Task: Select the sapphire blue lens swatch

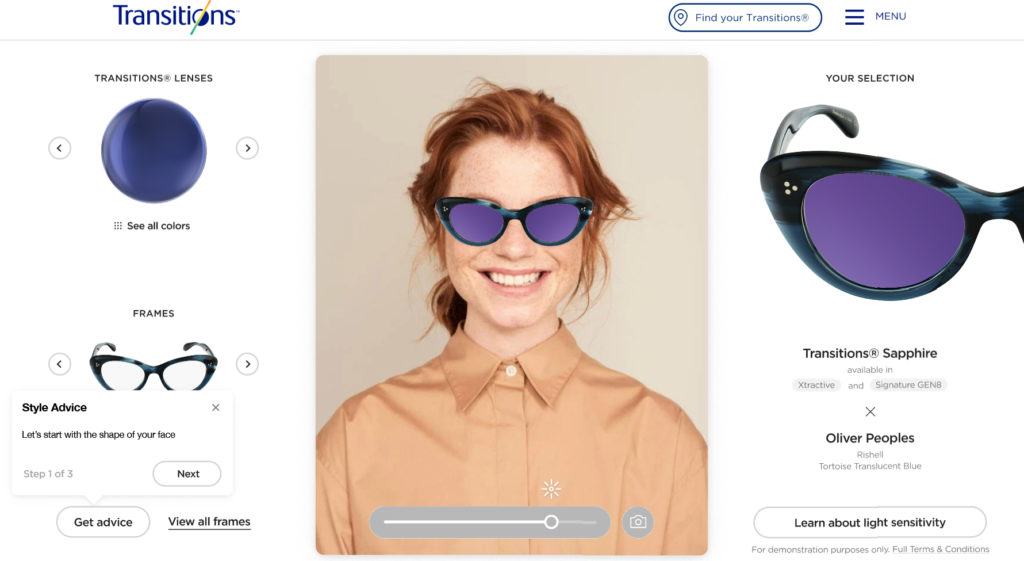Action: [x=153, y=150]
